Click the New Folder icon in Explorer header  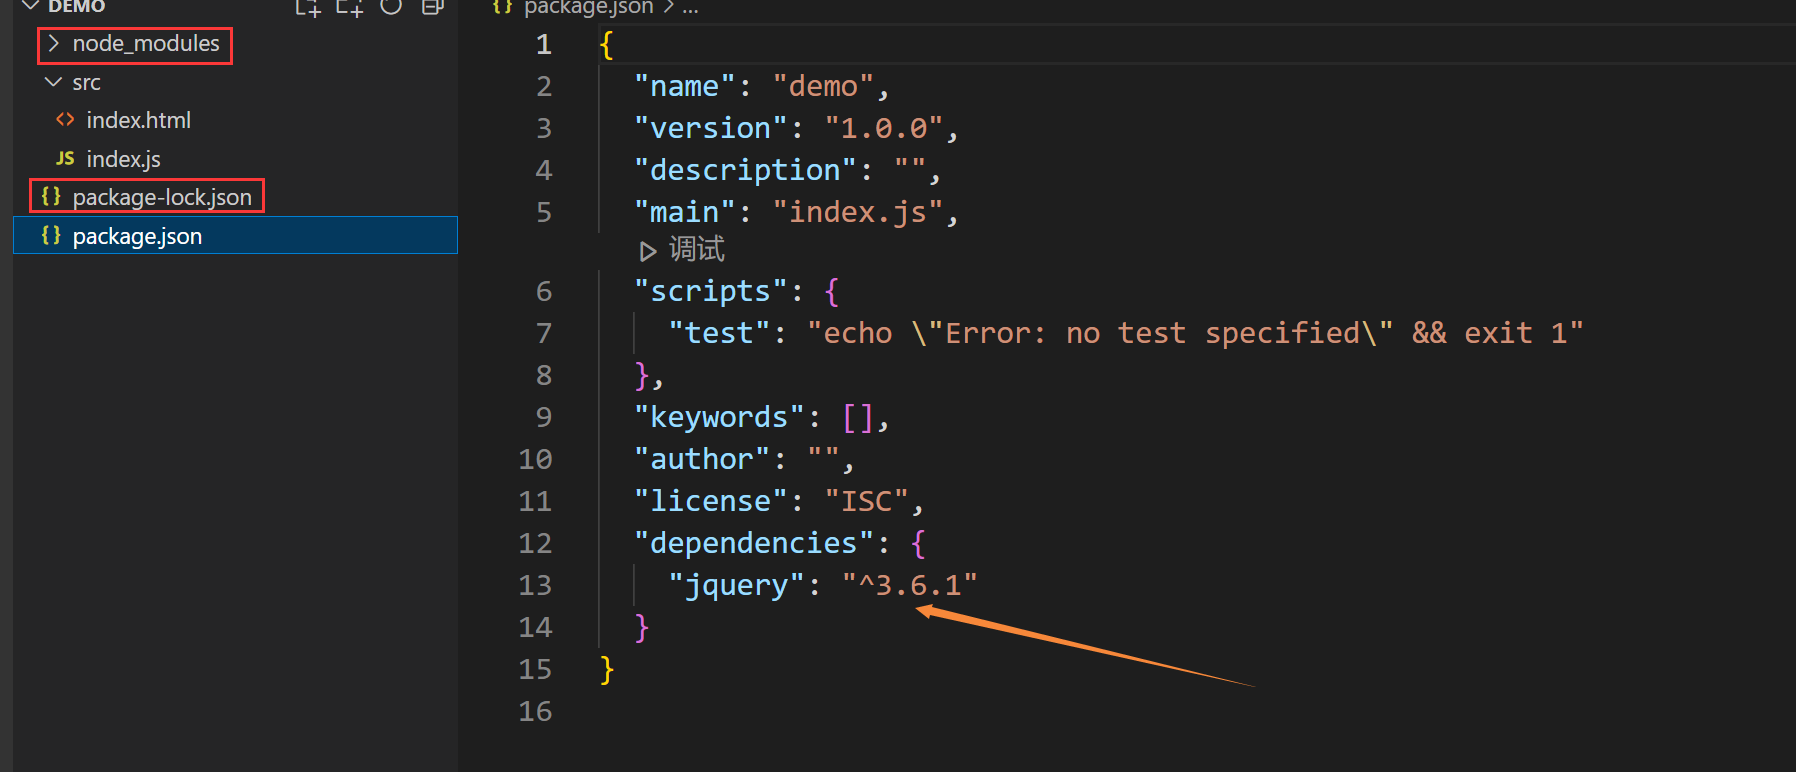click(x=349, y=7)
